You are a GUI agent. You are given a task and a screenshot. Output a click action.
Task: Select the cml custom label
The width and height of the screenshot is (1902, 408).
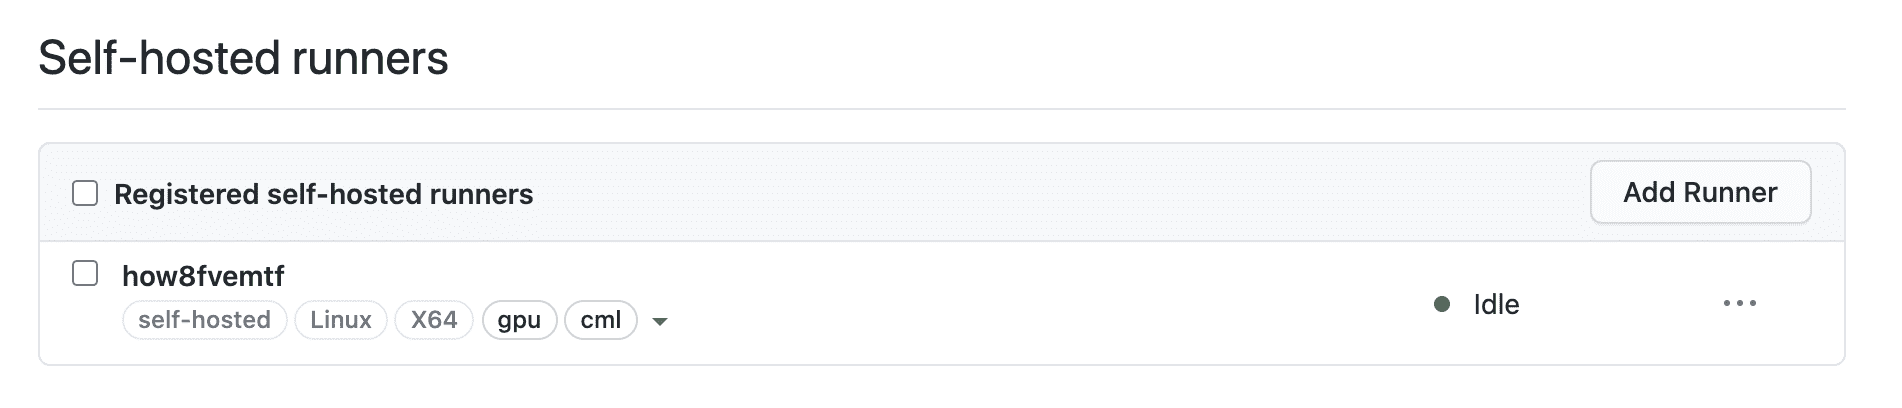(x=601, y=320)
